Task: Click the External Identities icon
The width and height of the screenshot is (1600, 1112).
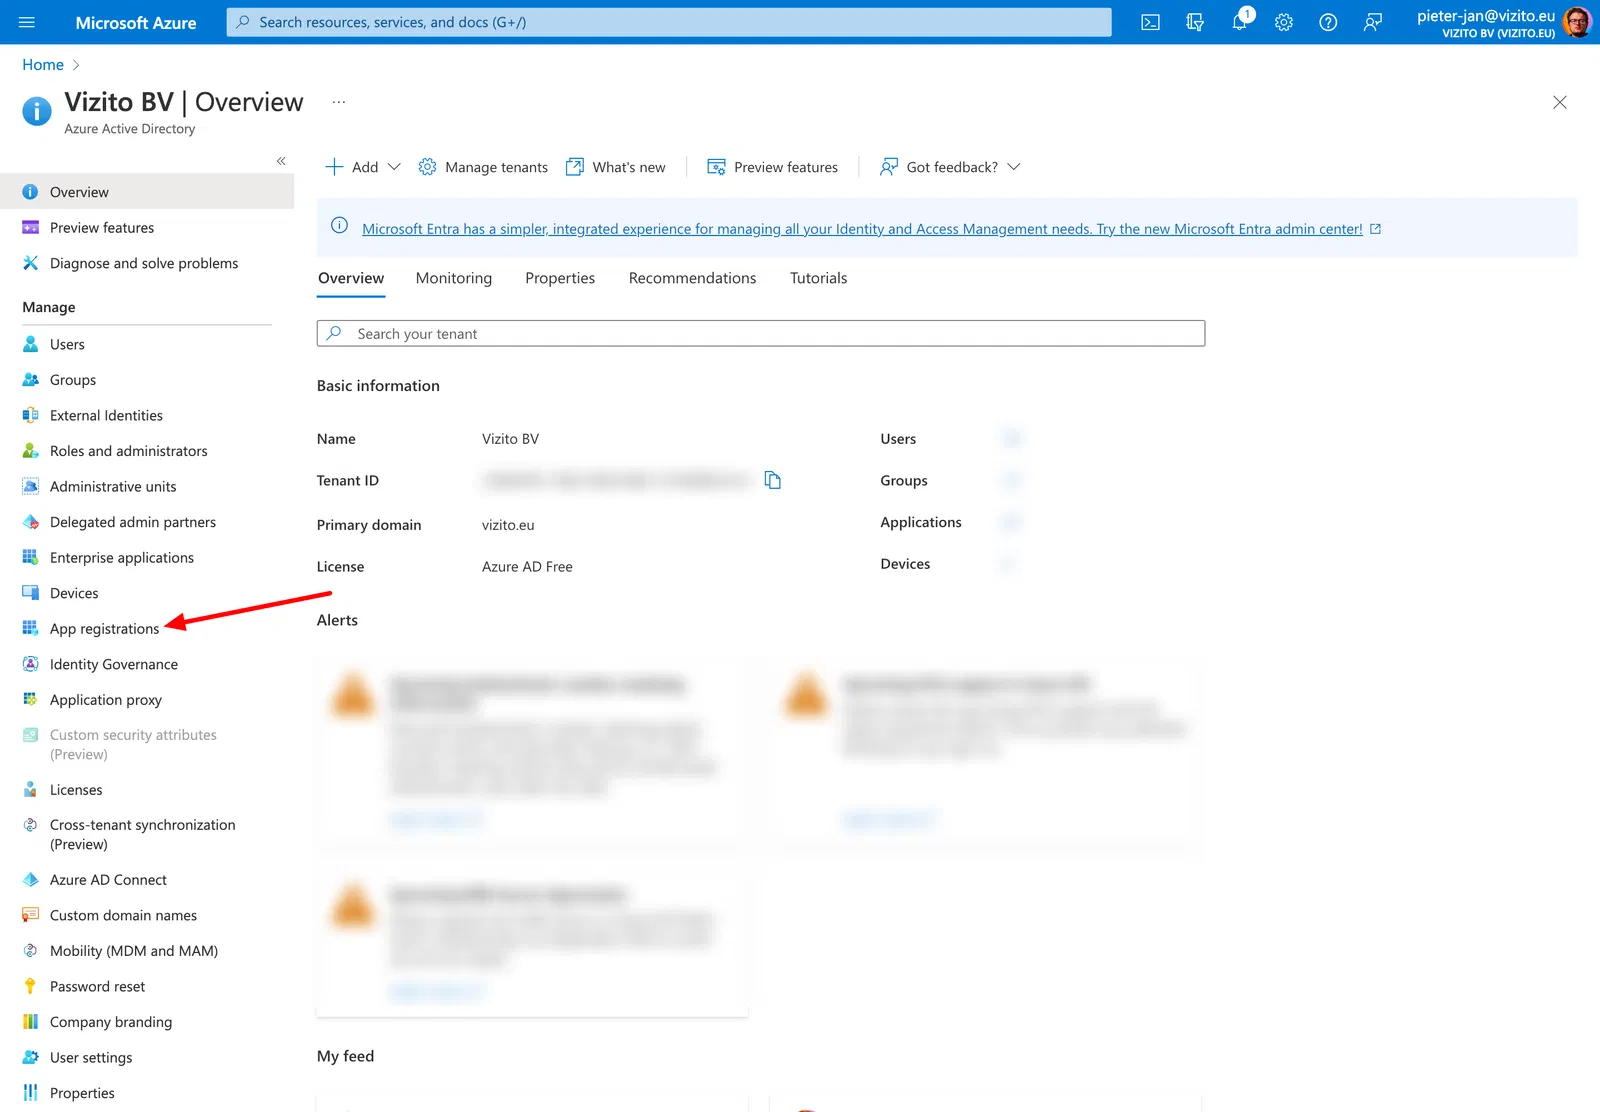Action: 31,415
